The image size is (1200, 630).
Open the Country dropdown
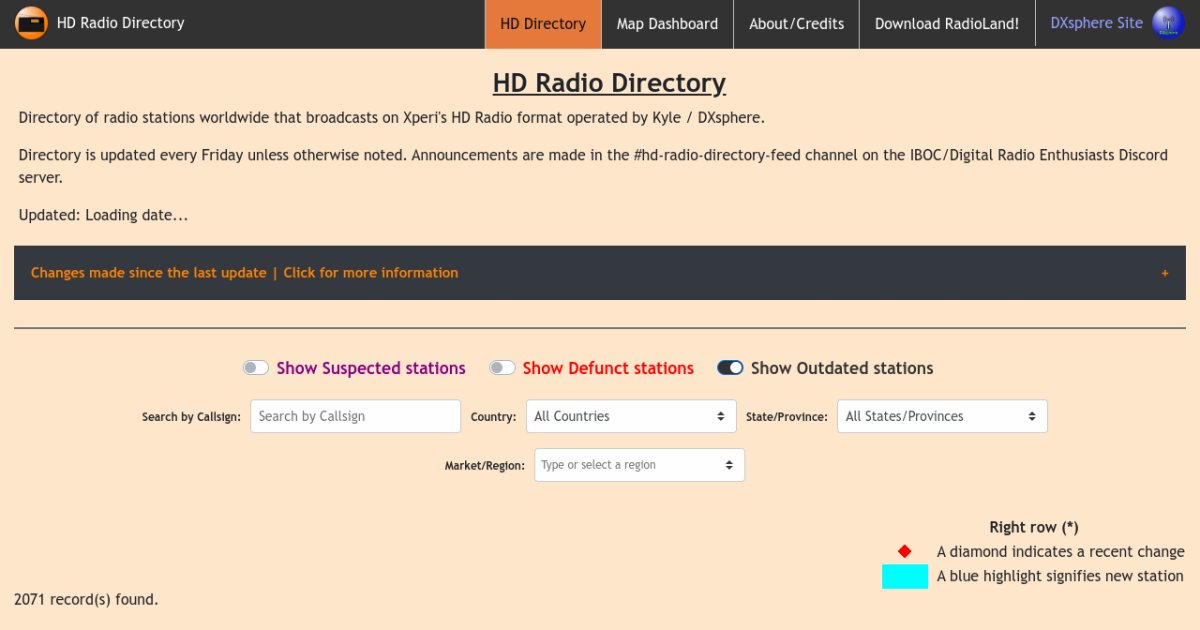(628, 416)
